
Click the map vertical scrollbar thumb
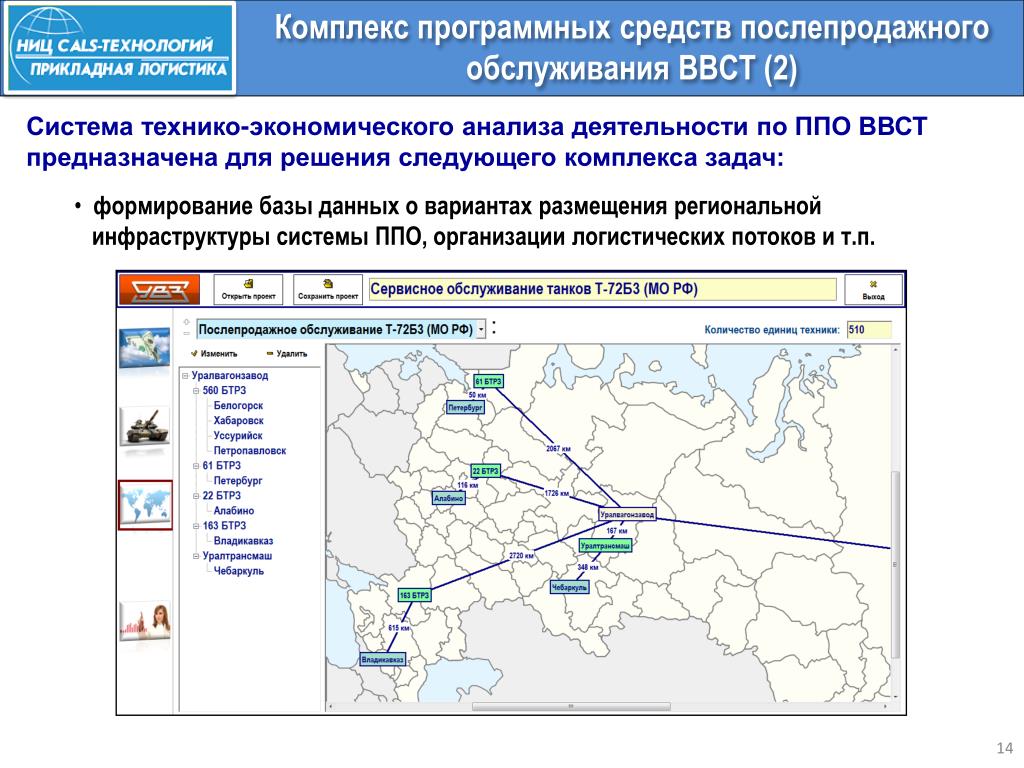pyautogui.click(x=895, y=565)
